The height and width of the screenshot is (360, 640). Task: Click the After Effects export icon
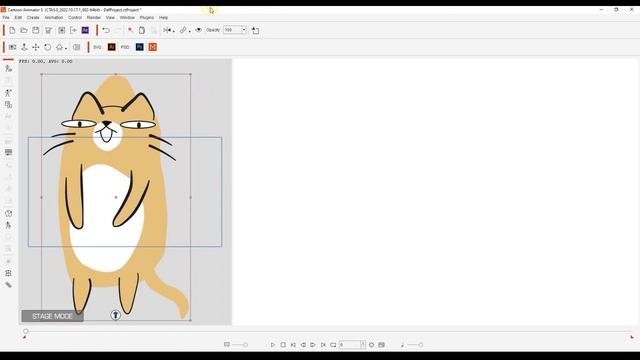pyautogui.click(x=85, y=30)
